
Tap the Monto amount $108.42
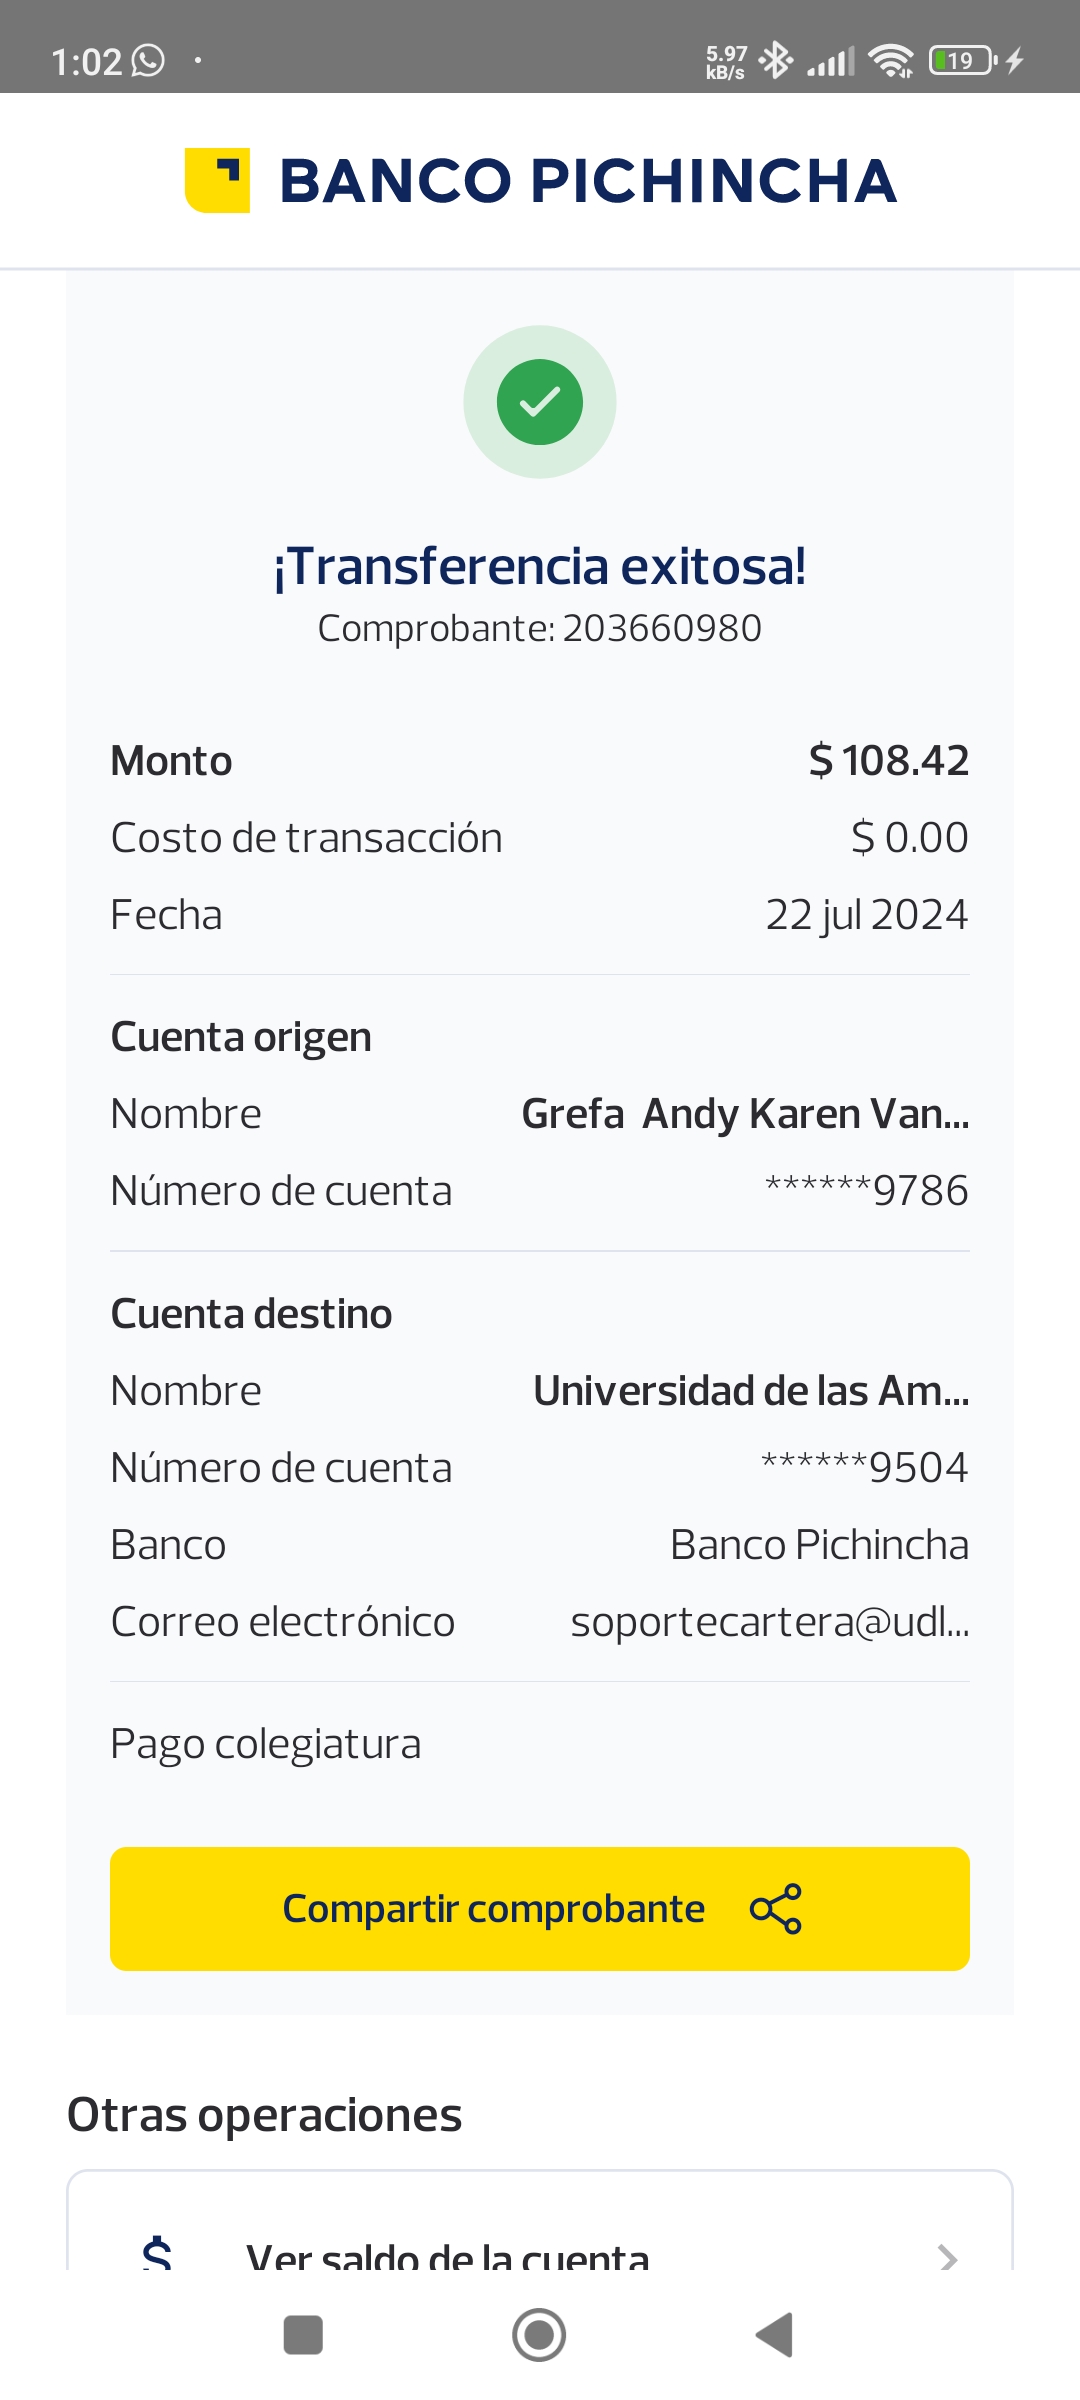(888, 761)
